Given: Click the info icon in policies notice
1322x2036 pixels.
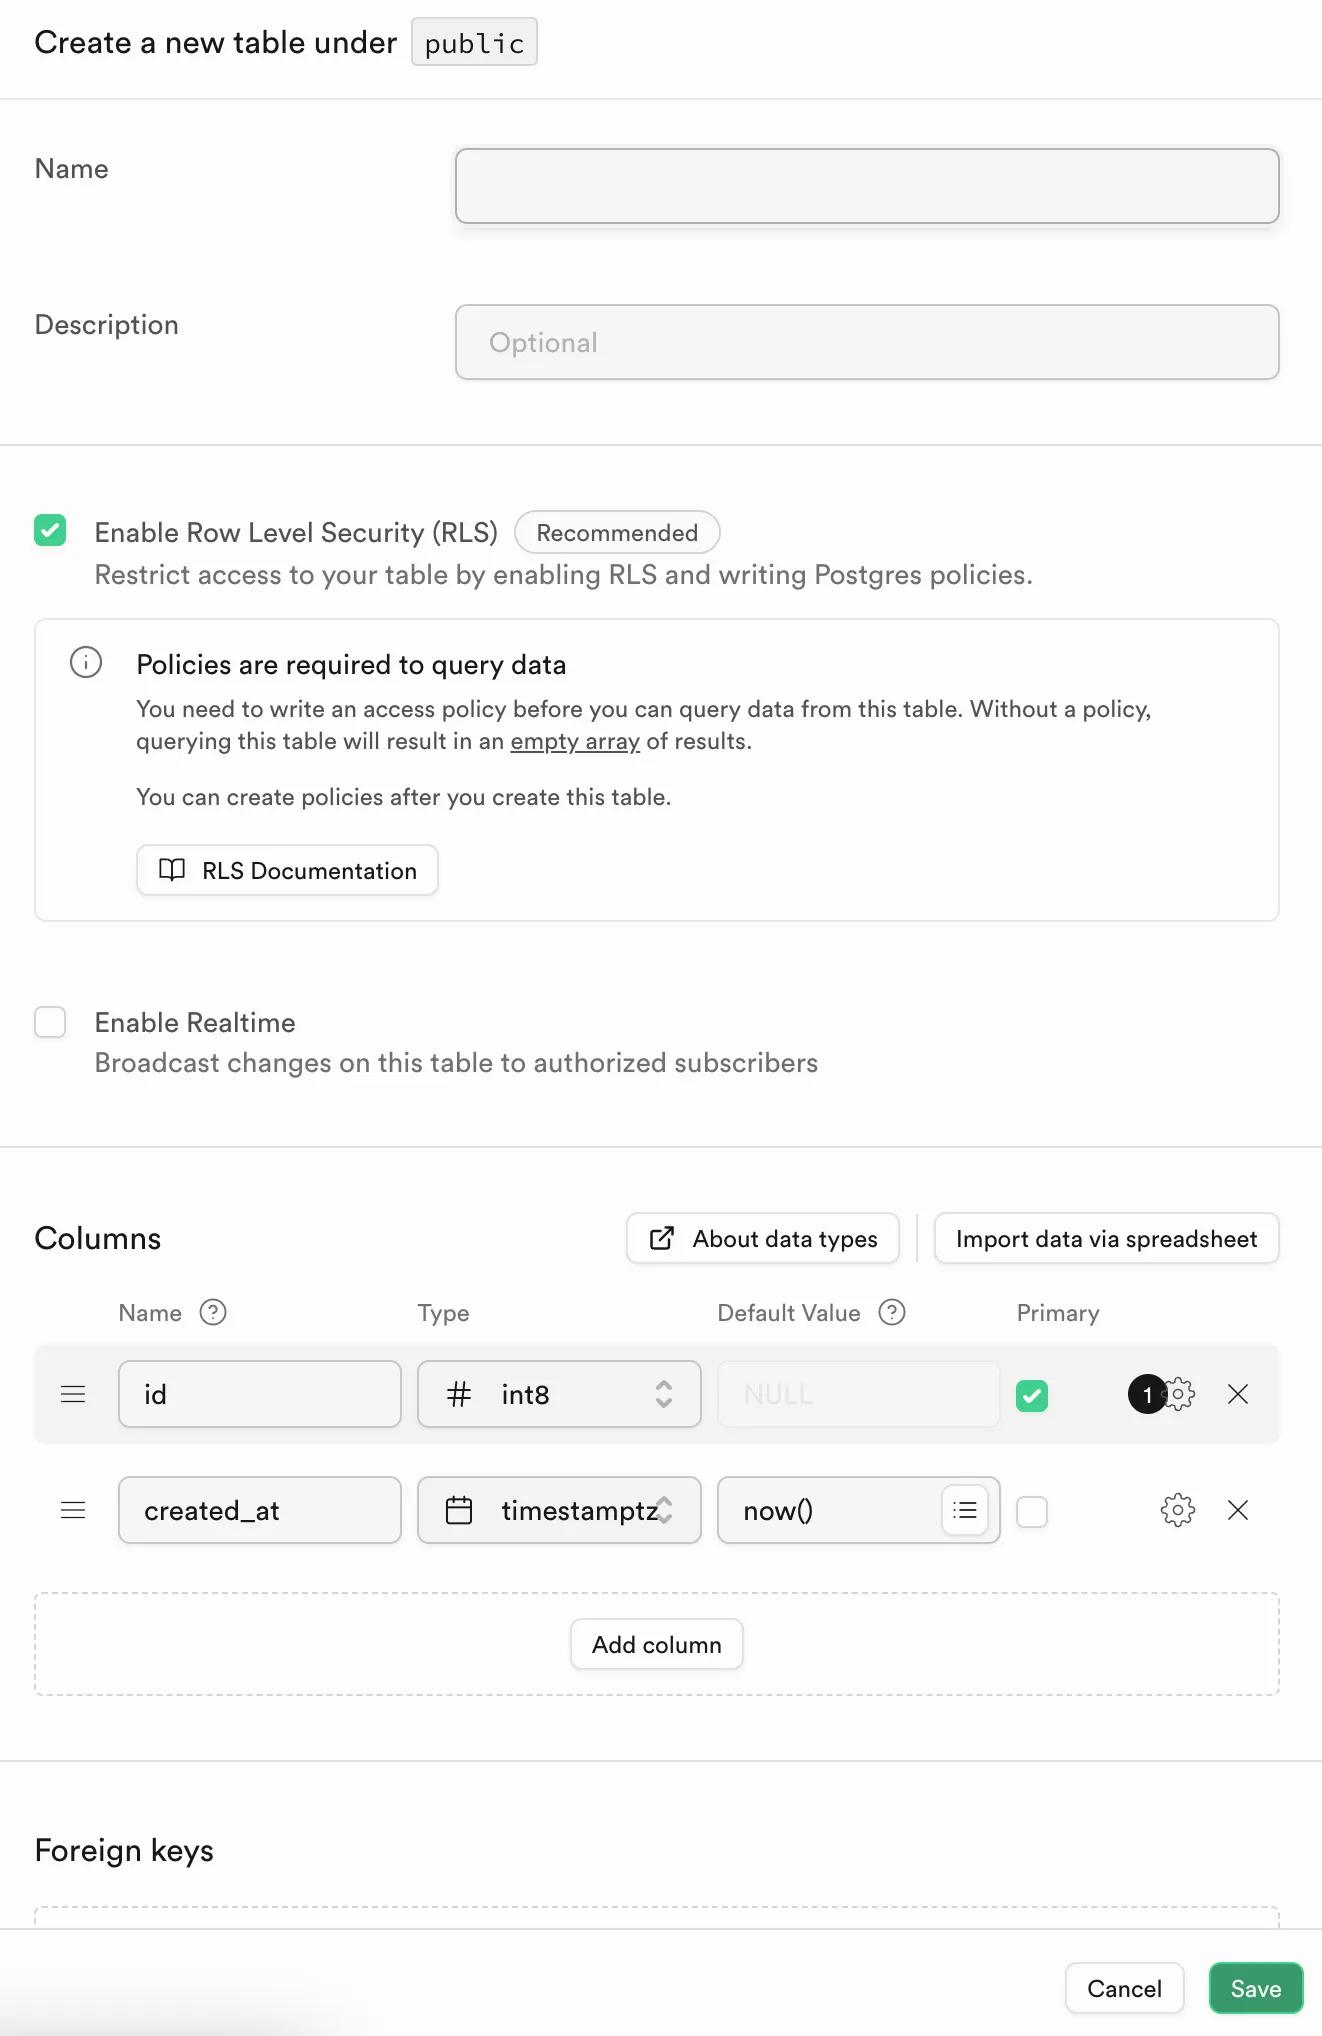Looking at the screenshot, I should 86,662.
